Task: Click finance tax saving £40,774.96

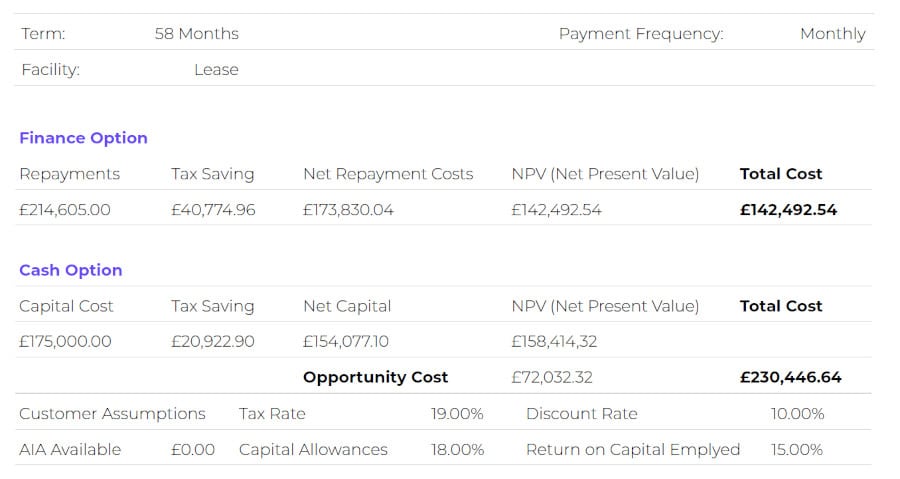Action: tap(213, 210)
